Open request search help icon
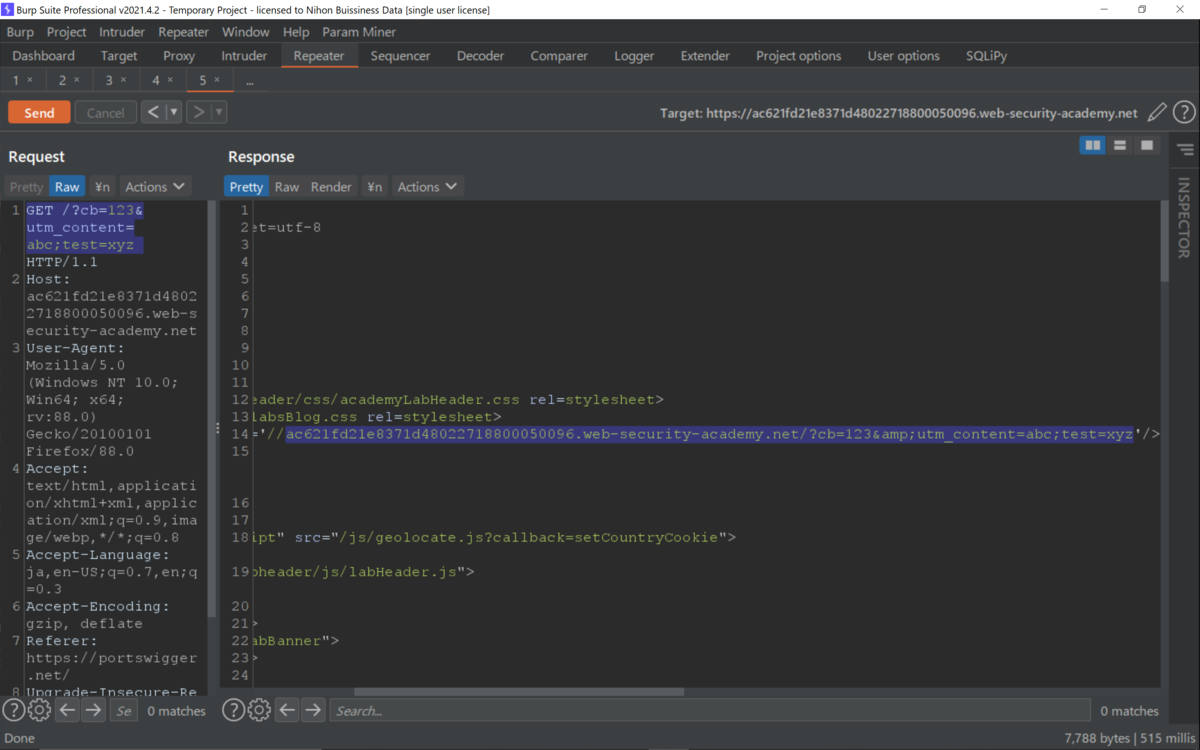 (x=14, y=710)
